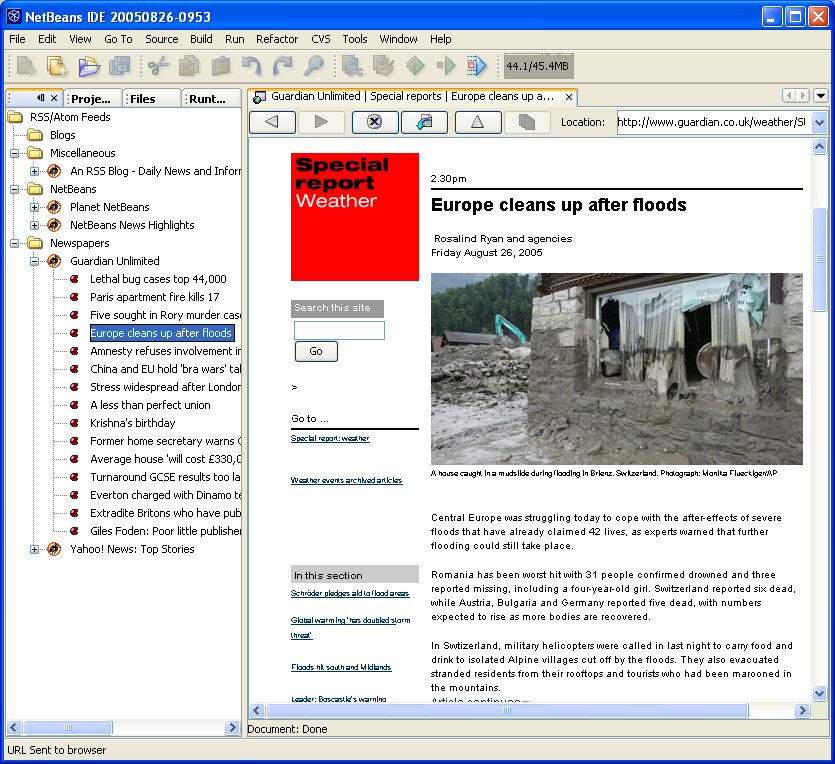Click the Clean and Build icon
Screen dimensions: 835x764
383,66
